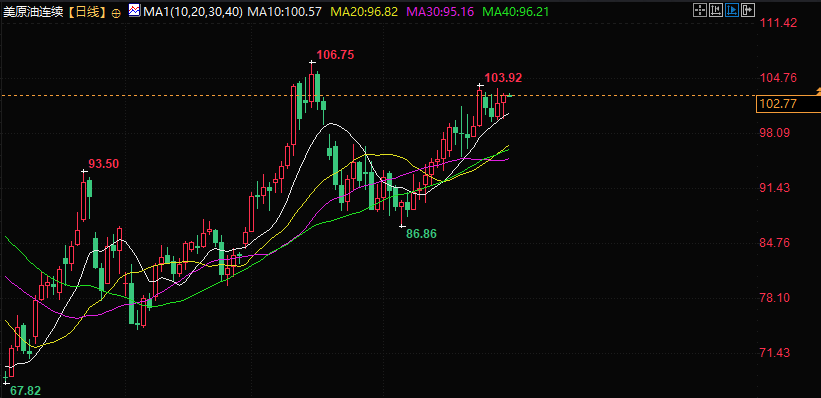Click the magenta MA30:95.16 value

(439, 11)
